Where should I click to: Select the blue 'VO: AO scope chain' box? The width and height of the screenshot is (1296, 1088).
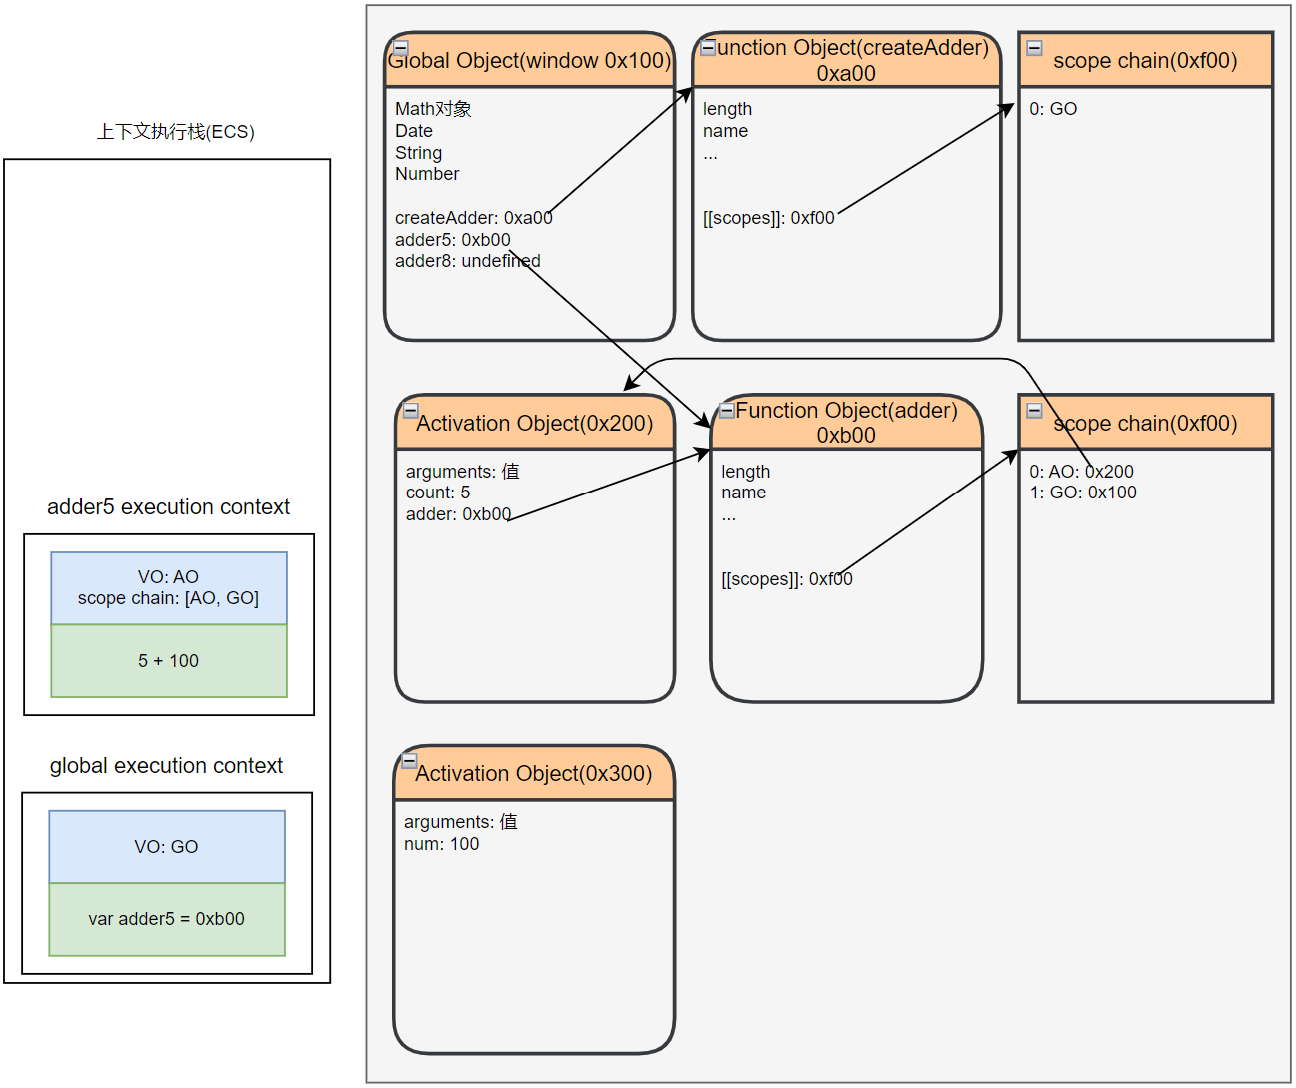169,588
